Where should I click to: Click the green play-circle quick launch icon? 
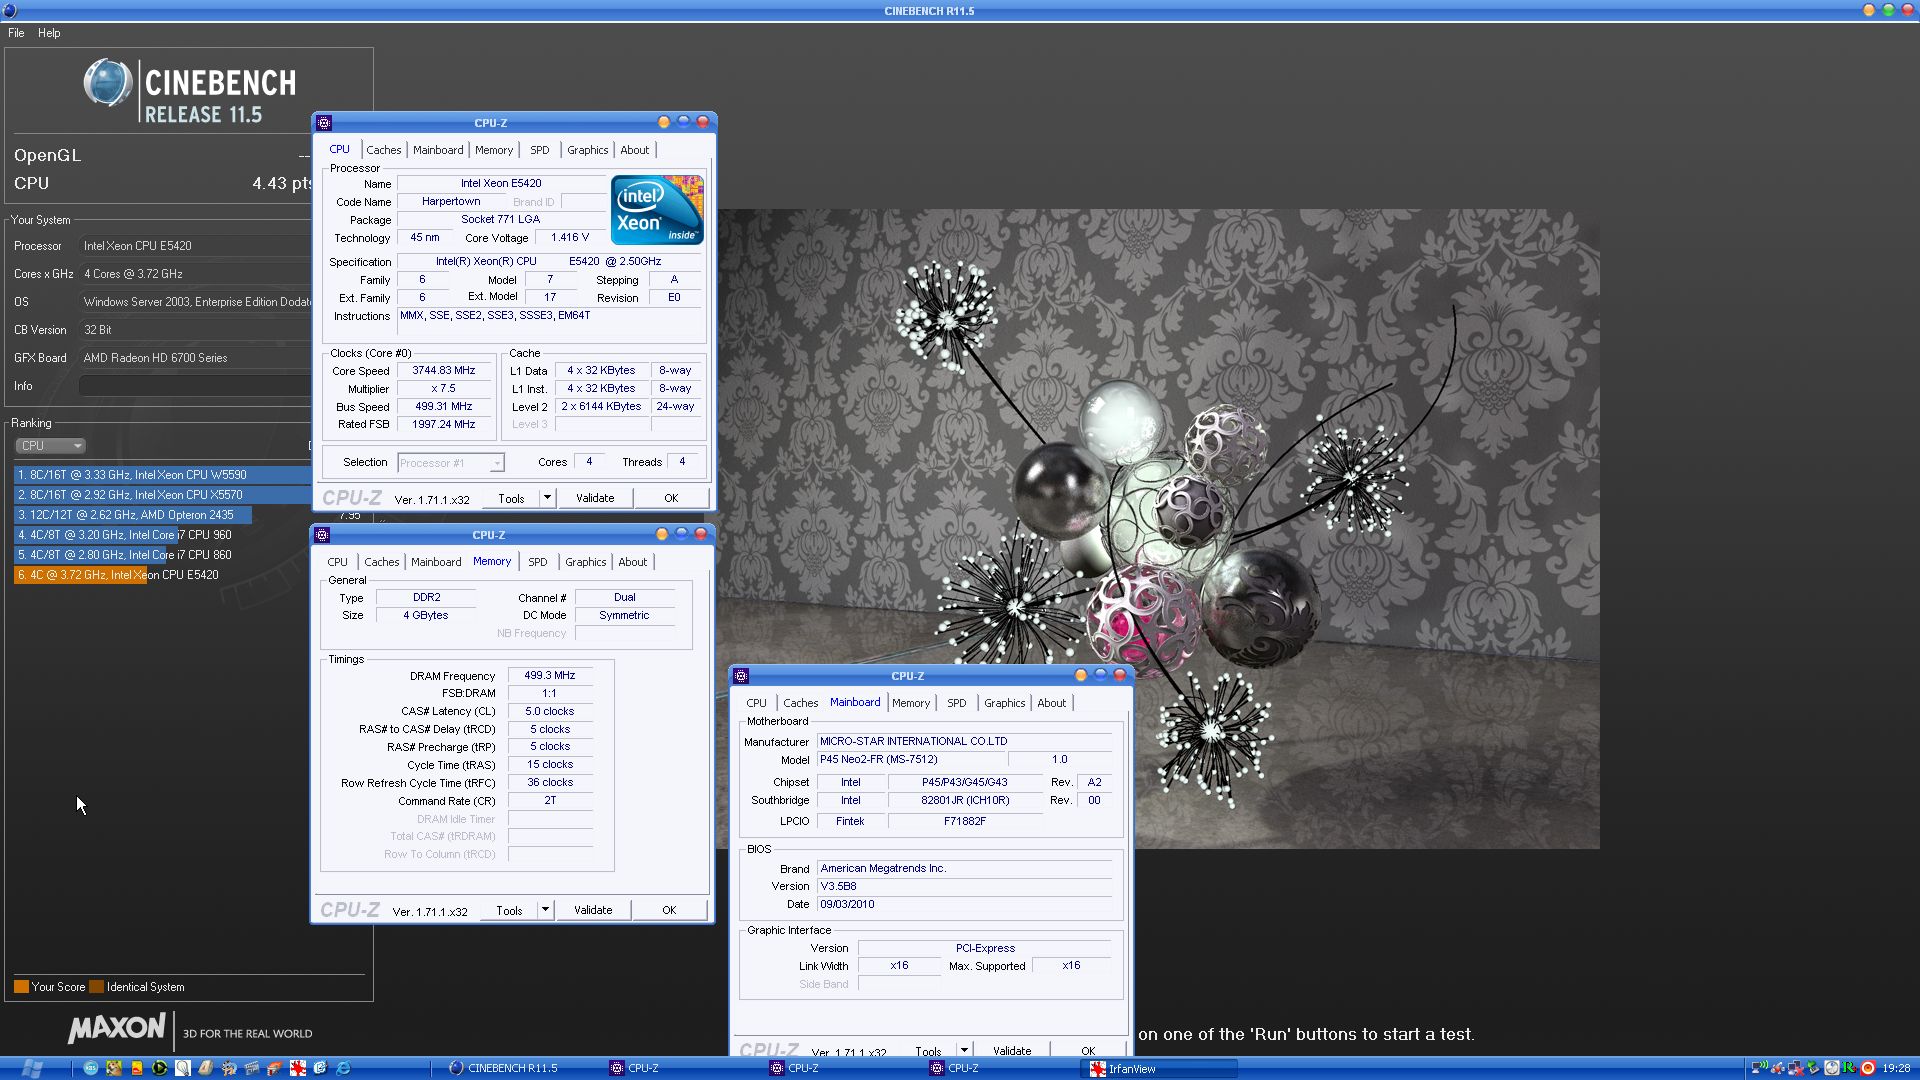point(159,1068)
